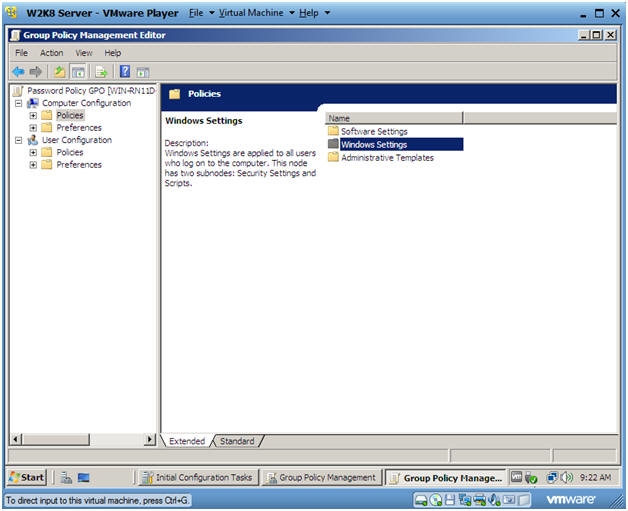Click the gray Forward arrow in toolbar

pyautogui.click(x=36, y=72)
